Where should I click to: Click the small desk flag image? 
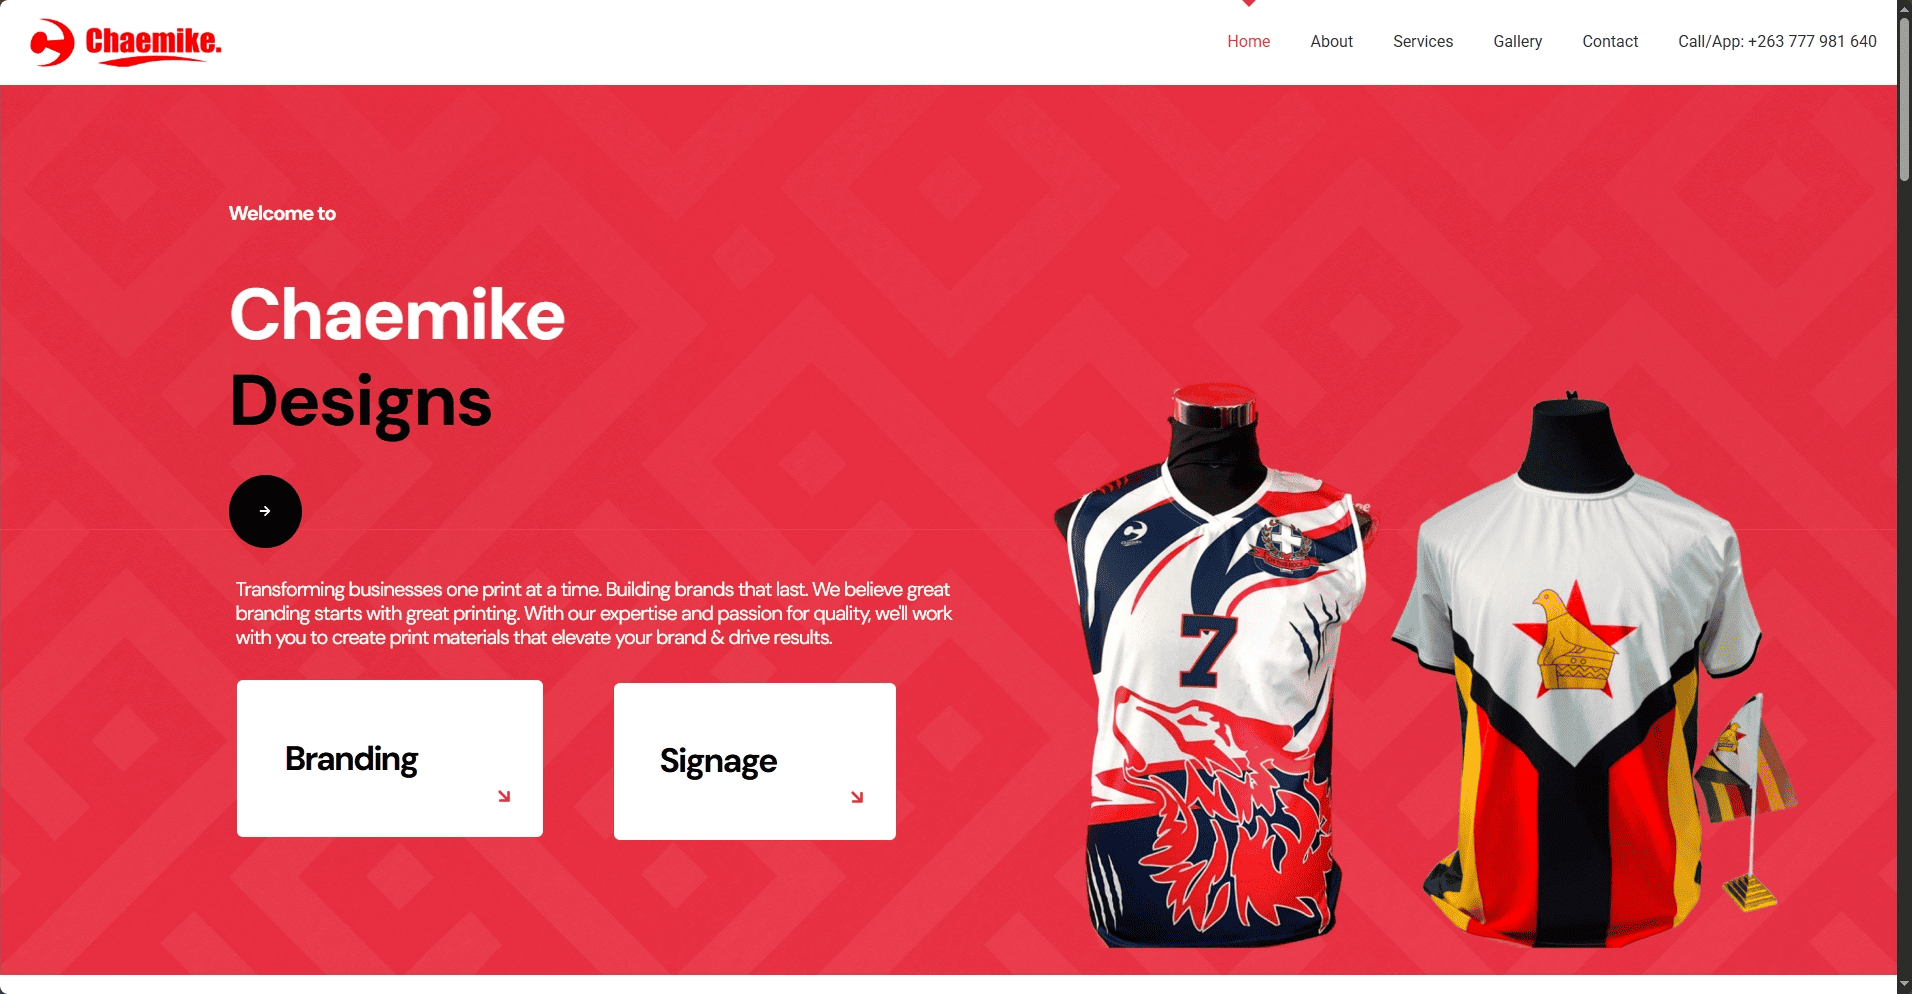tap(1748, 800)
